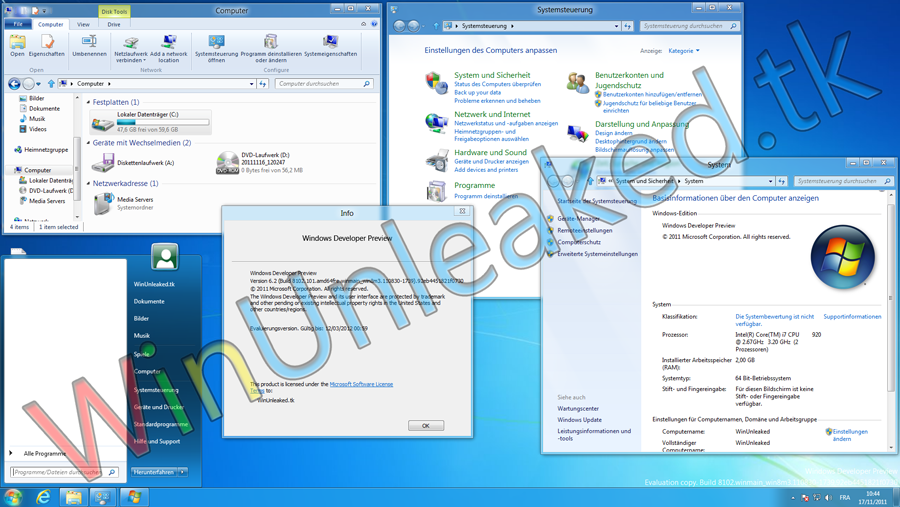Switch to the View ribbon tab

[x=83, y=24]
